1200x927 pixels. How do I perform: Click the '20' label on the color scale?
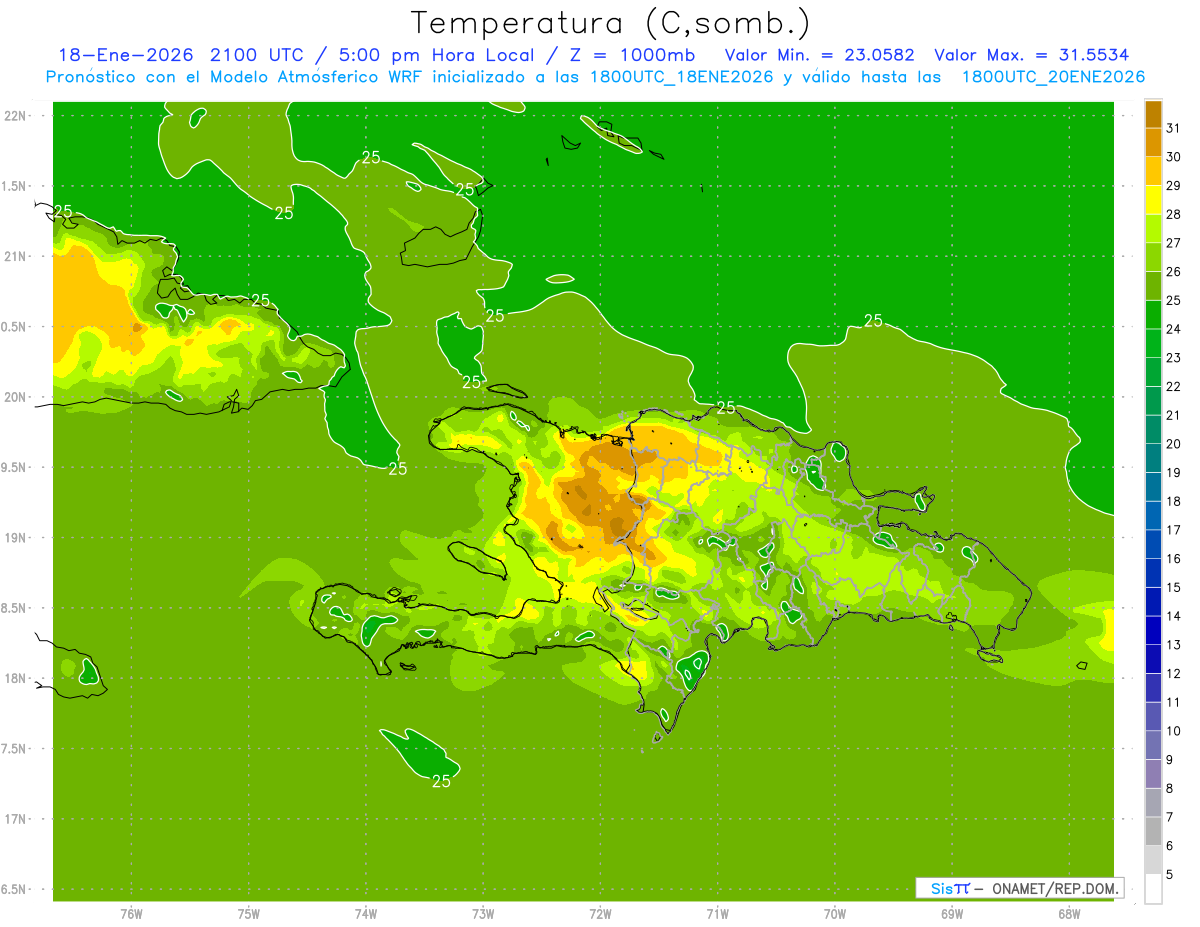click(1173, 444)
